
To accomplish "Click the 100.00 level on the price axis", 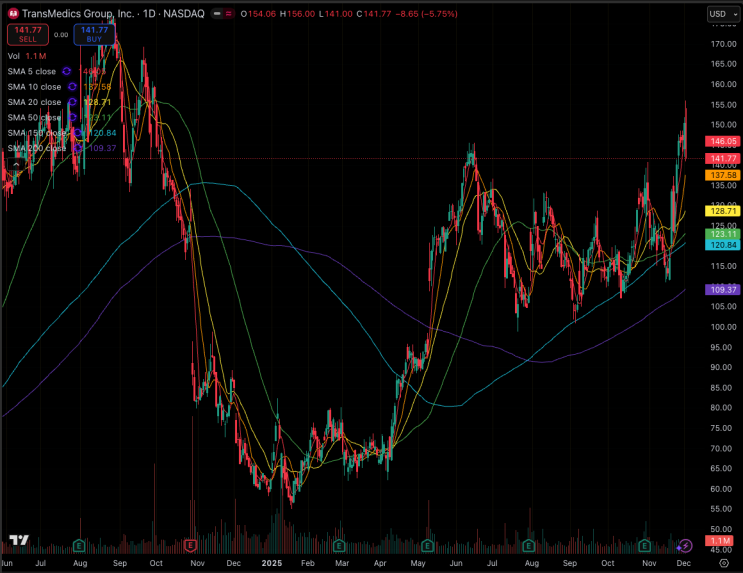I will tap(723, 327).
